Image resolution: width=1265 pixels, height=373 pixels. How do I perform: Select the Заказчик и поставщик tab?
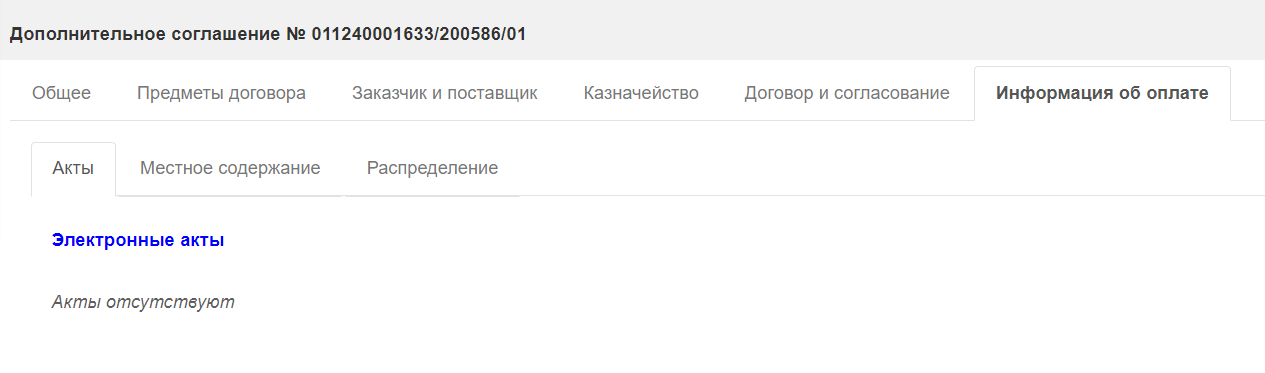tap(445, 93)
